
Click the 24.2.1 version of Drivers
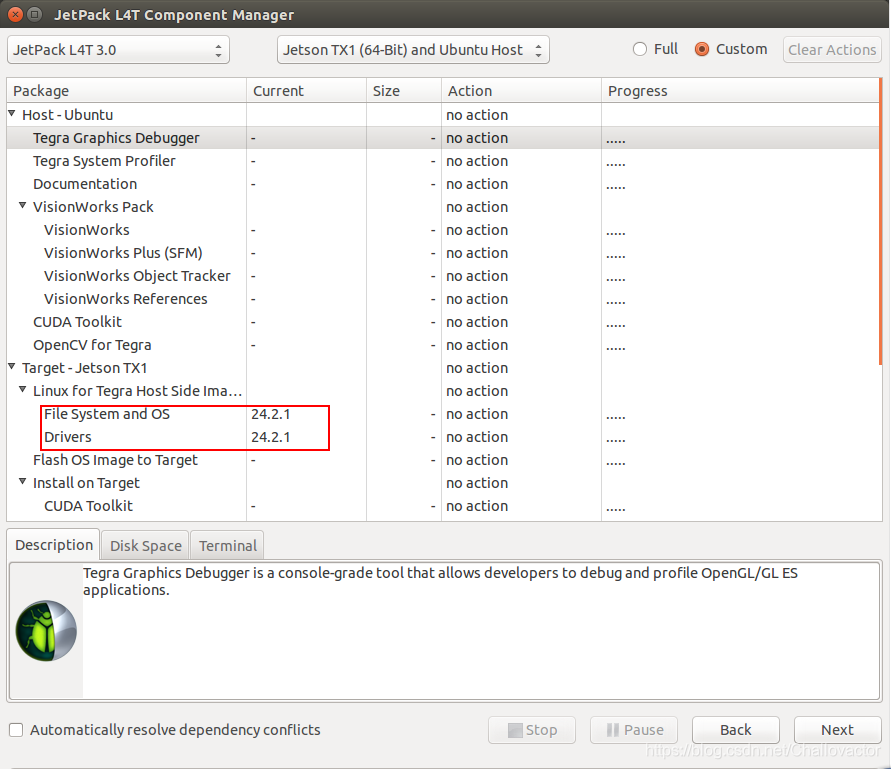click(270, 437)
